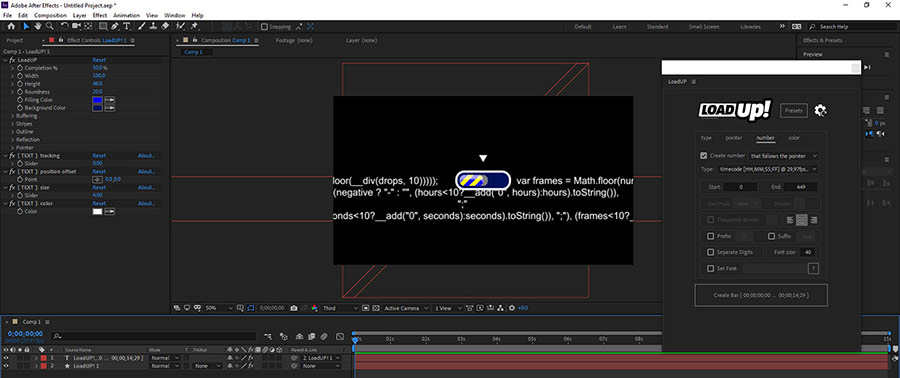
Task: Reset the LoadUP effect
Action: pos(99,60)
